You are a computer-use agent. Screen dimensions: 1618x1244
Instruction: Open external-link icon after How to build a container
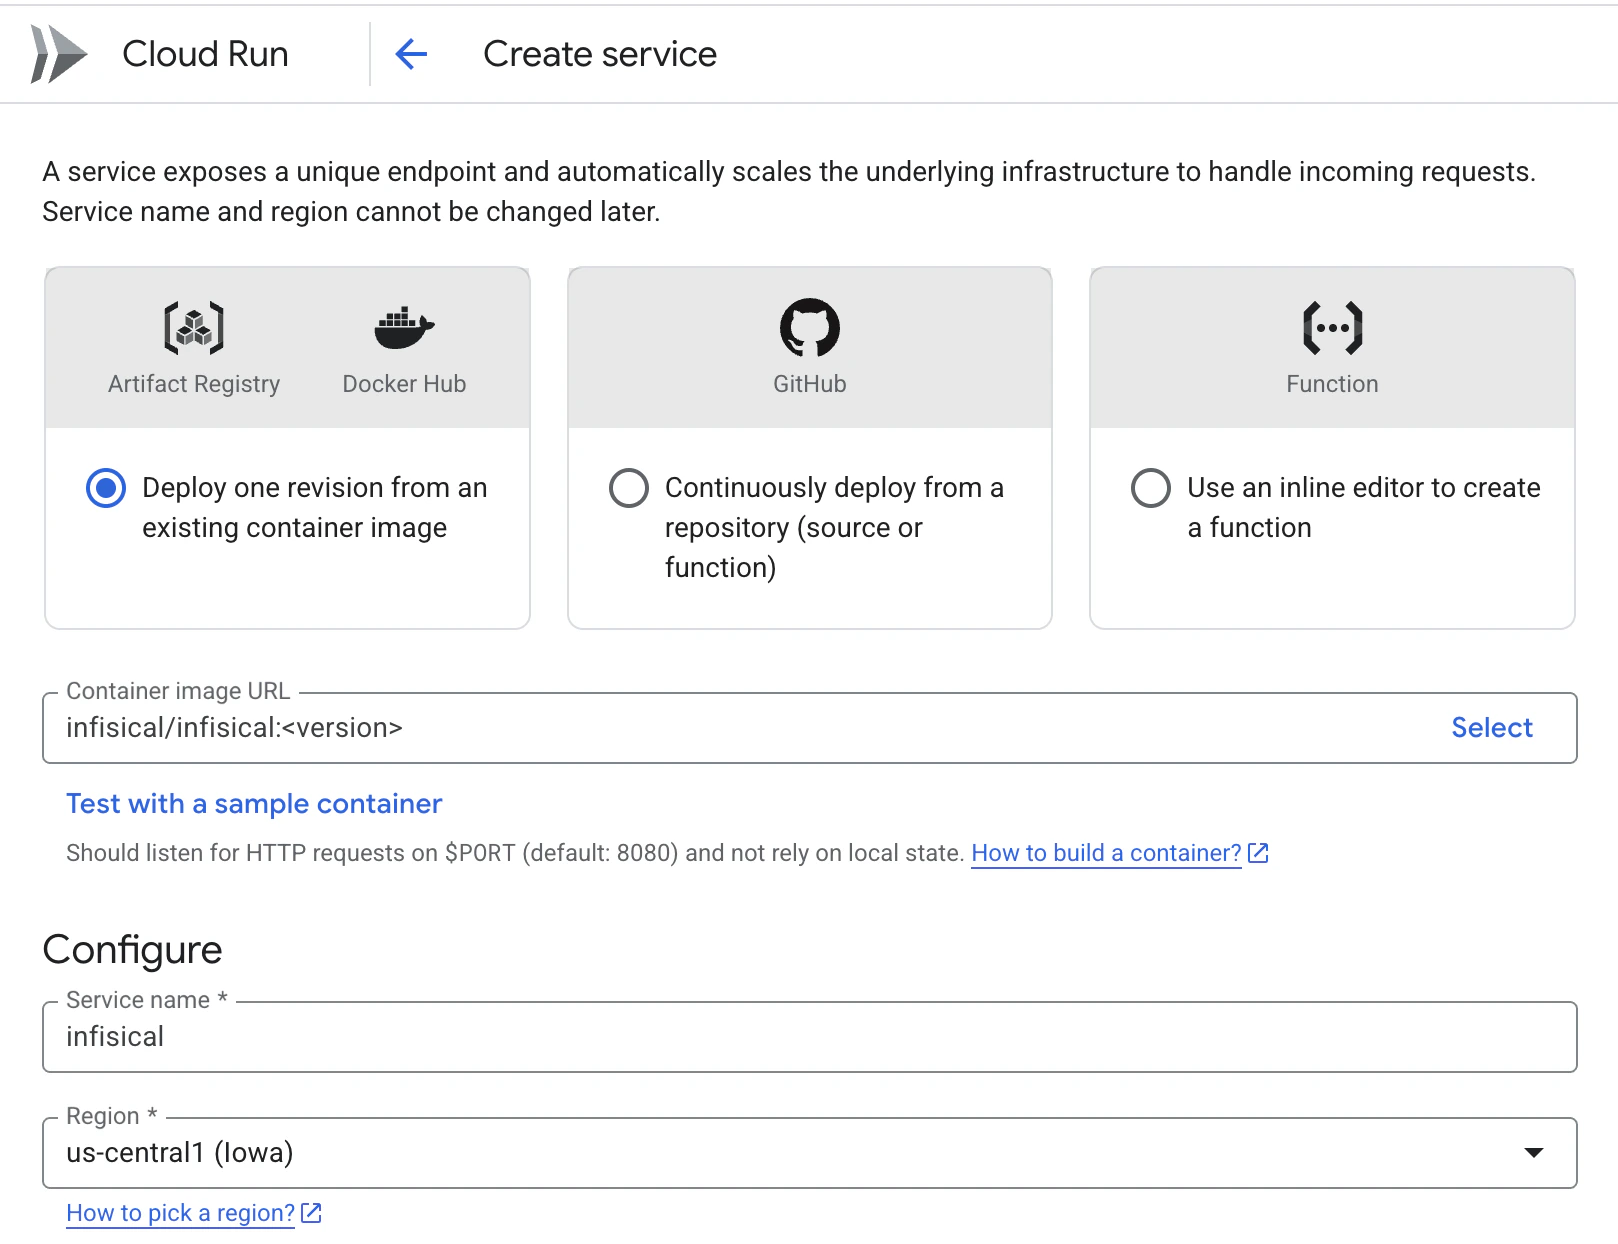(x=1258, y=853)
